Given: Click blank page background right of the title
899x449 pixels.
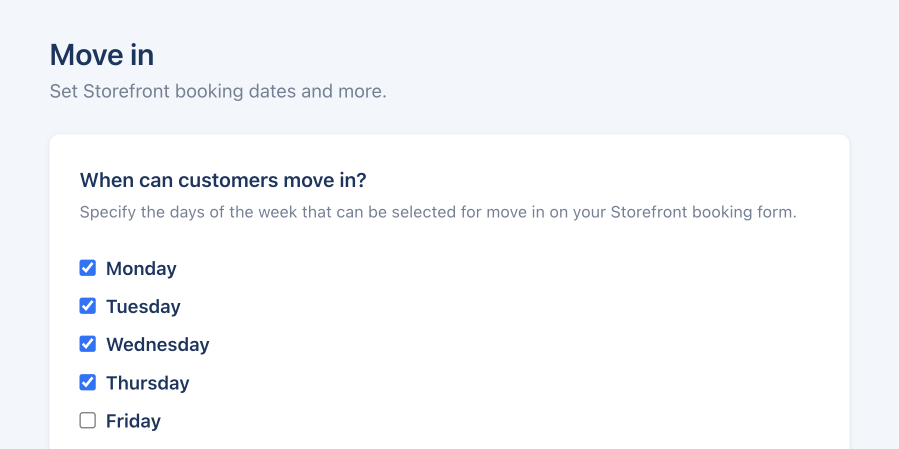Looking at the screenshot, I should [x=516, y=55].
